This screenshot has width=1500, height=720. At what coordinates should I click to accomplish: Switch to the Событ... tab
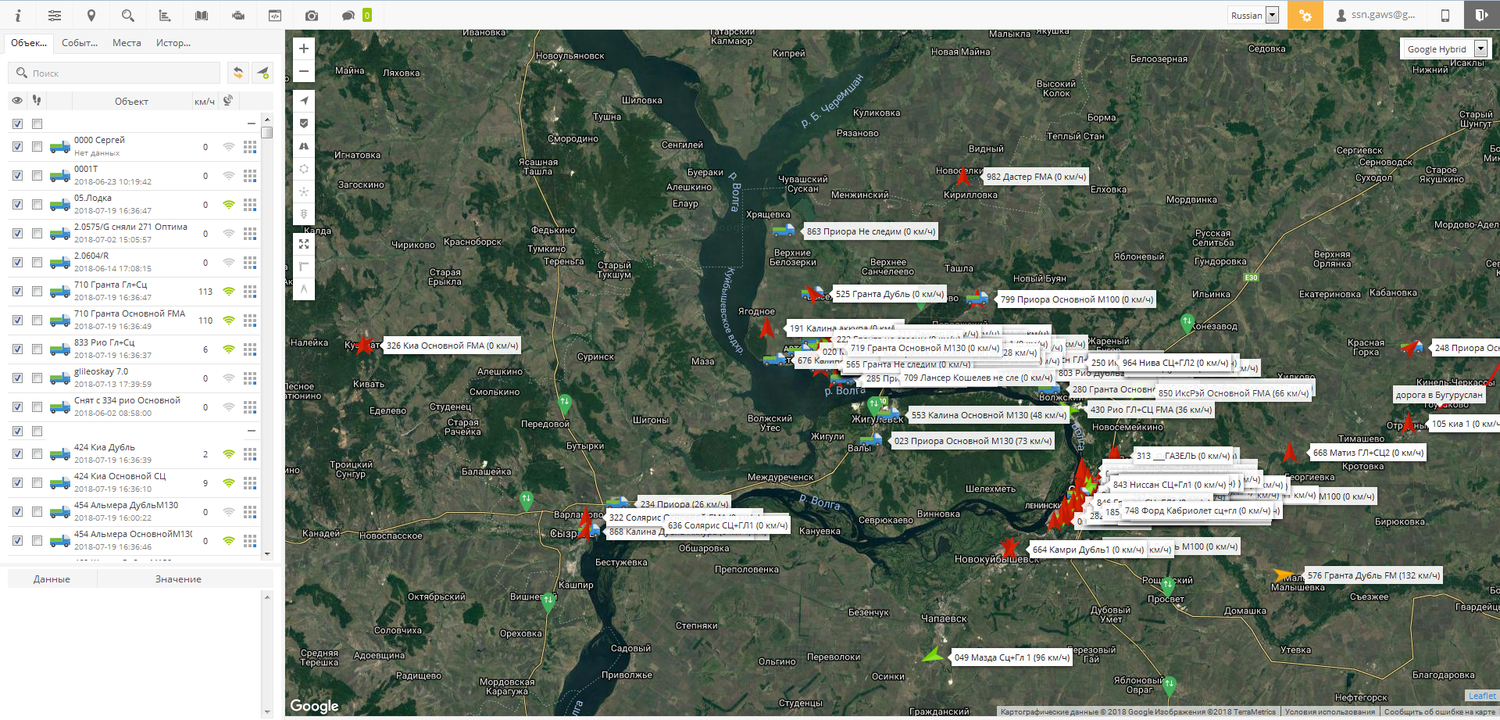point(78,43)
